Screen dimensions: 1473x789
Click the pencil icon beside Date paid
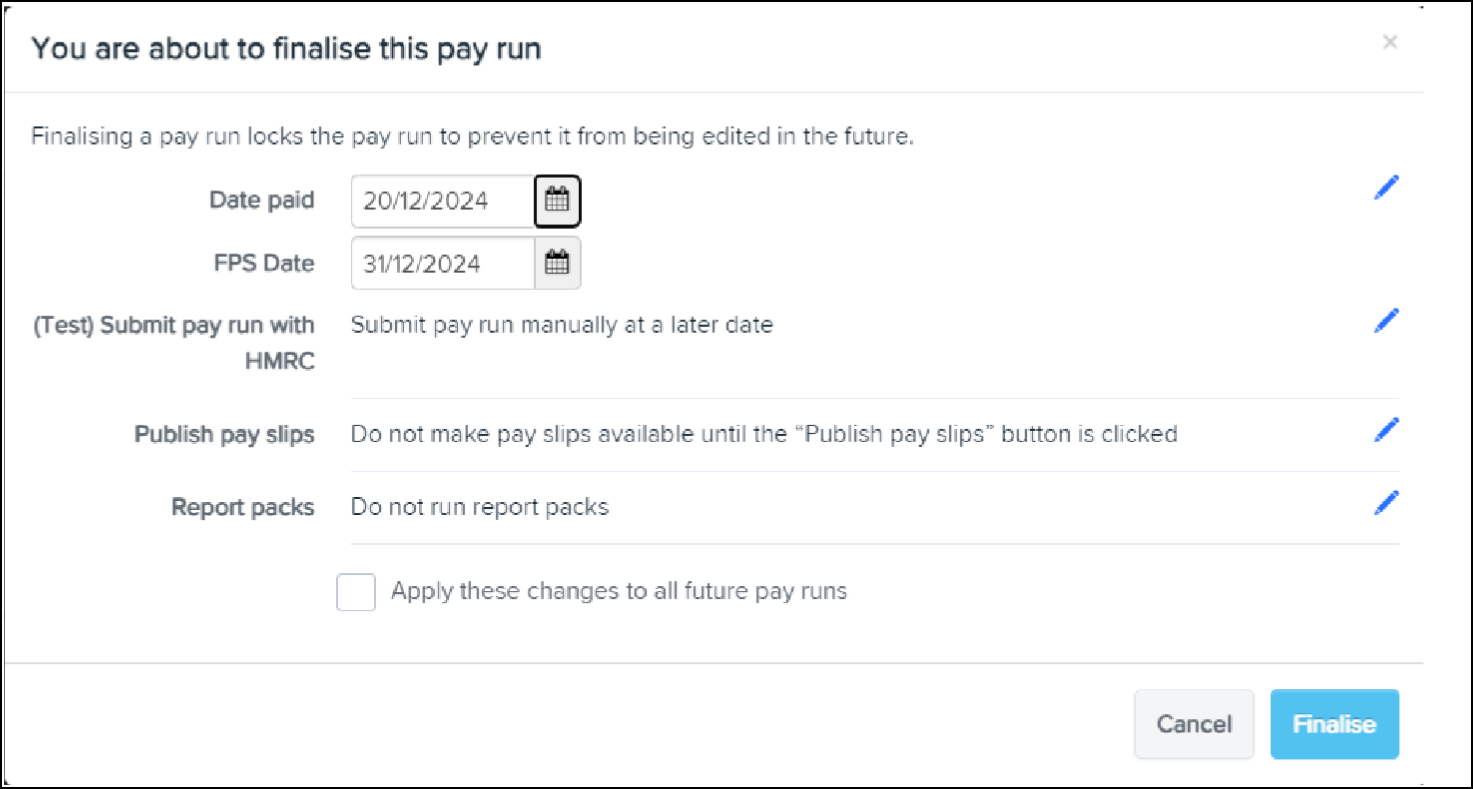tap(1386, 188)
